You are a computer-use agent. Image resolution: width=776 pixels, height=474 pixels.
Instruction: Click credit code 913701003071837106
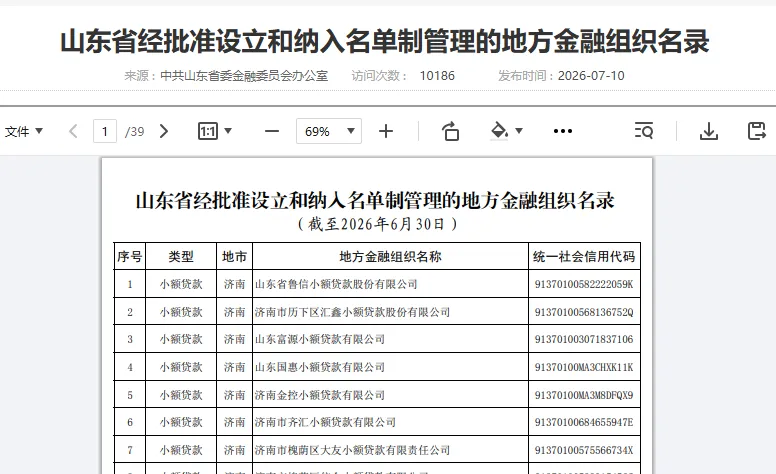(x=584, y=339)
